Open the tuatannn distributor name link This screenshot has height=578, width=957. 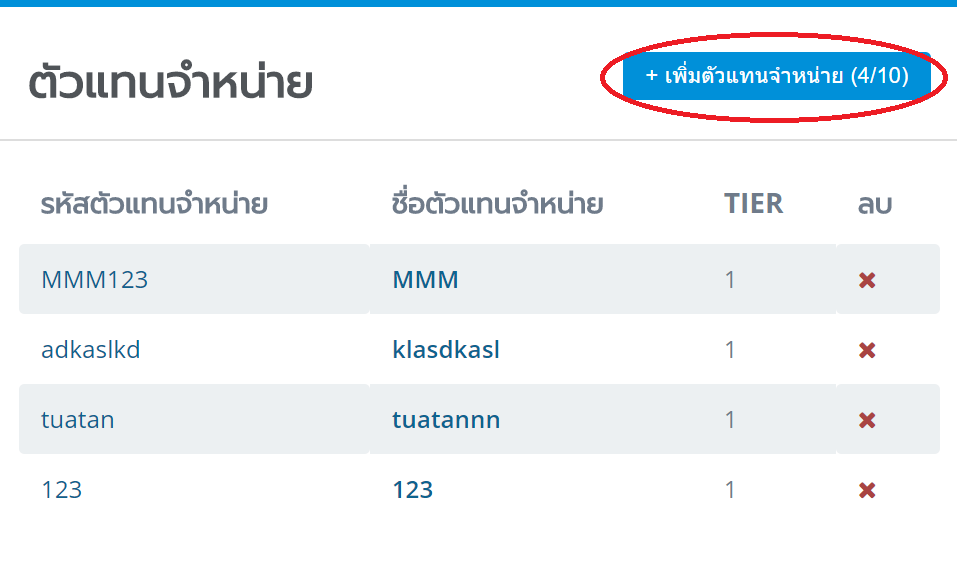[x=446, y=420]
